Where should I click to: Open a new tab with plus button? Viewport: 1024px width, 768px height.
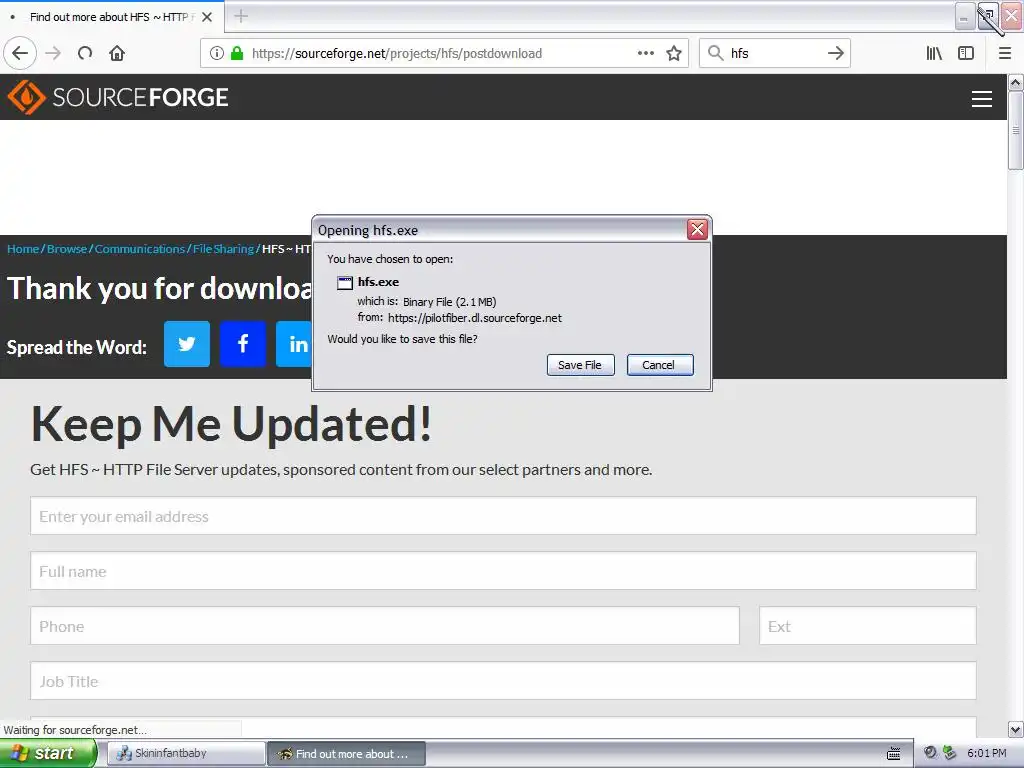pos(241,16)
